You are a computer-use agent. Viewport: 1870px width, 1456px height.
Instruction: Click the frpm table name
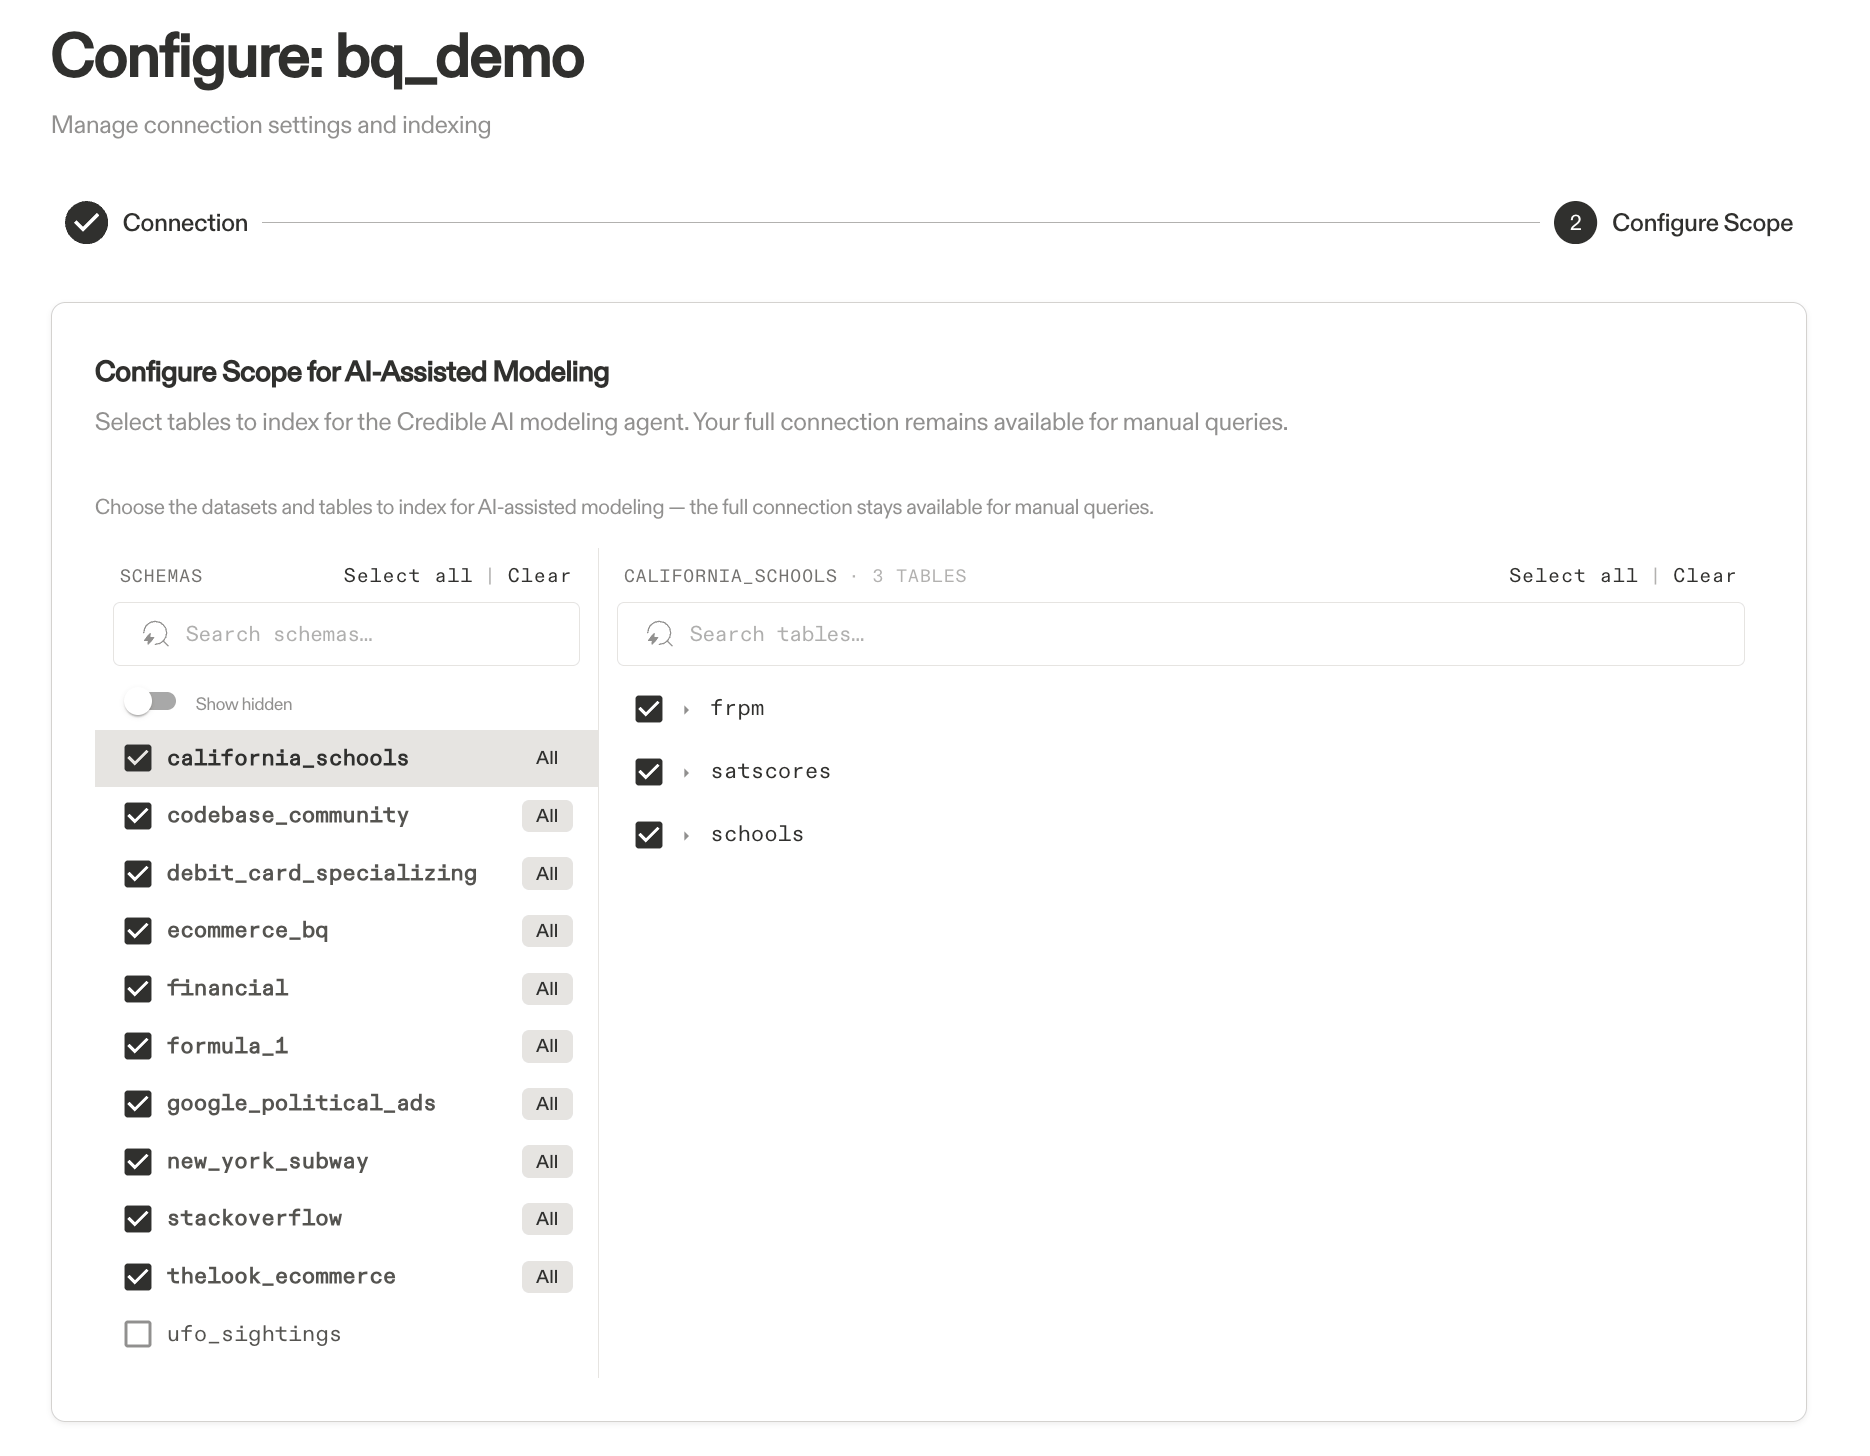pos(737,709)
